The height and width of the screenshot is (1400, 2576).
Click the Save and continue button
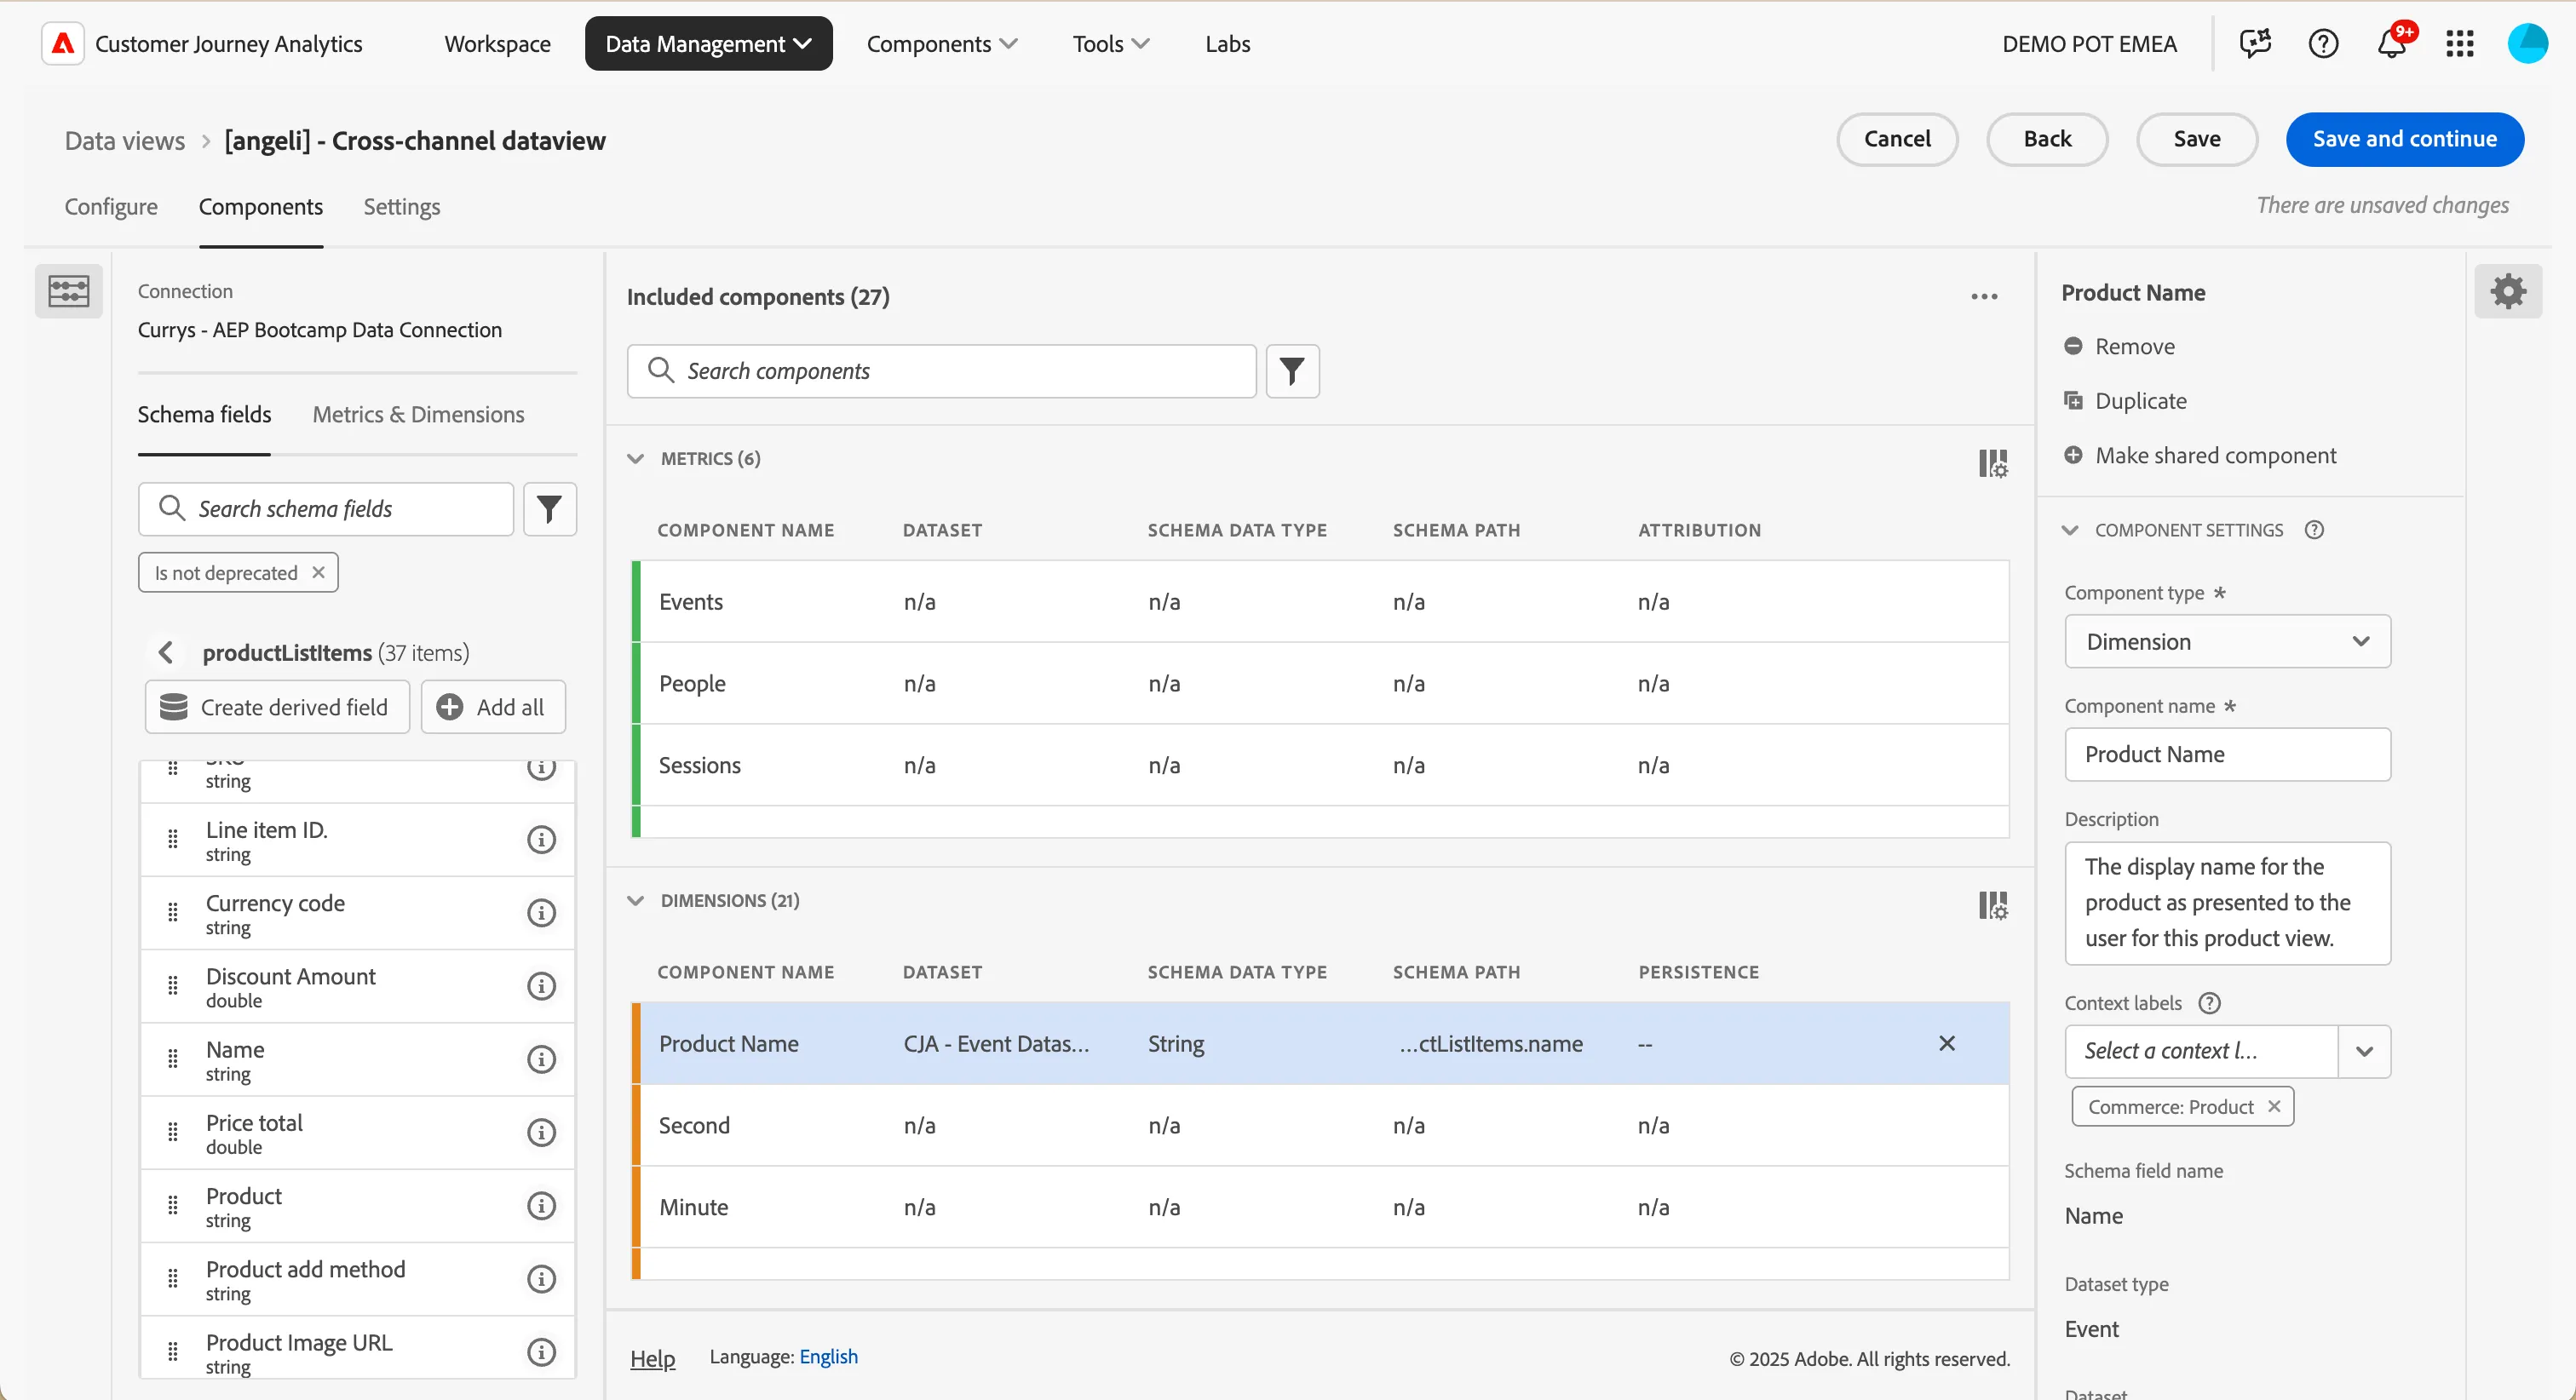[x=2404, y=139]
